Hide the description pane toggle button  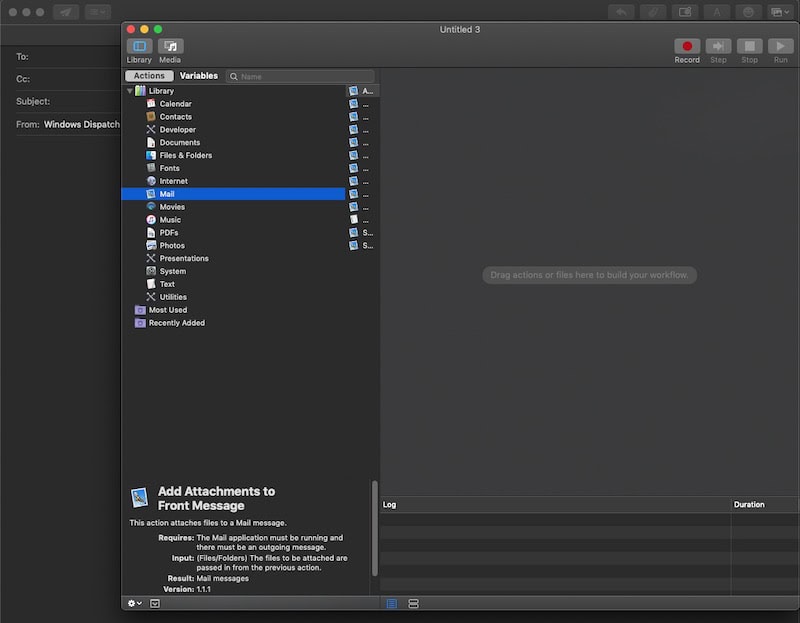(x=155, y=604)
